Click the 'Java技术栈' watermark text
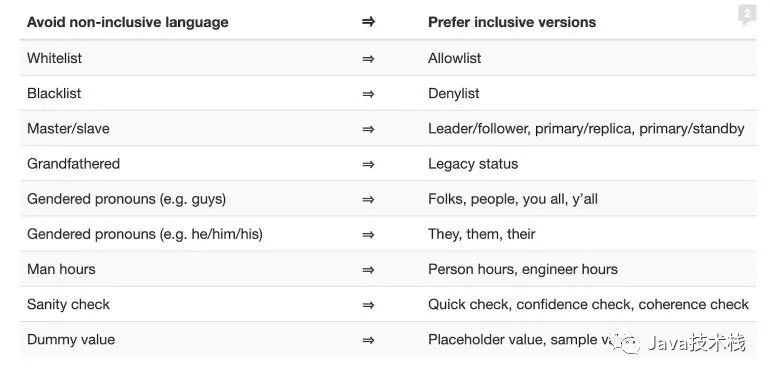770x376 pixels. [x=697, y=343]
